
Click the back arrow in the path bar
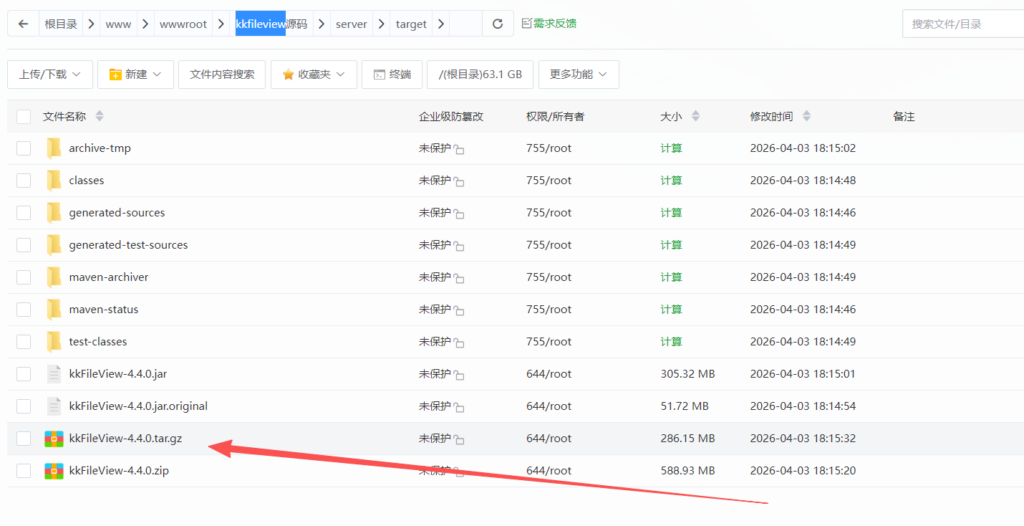[x=24, y=24]
